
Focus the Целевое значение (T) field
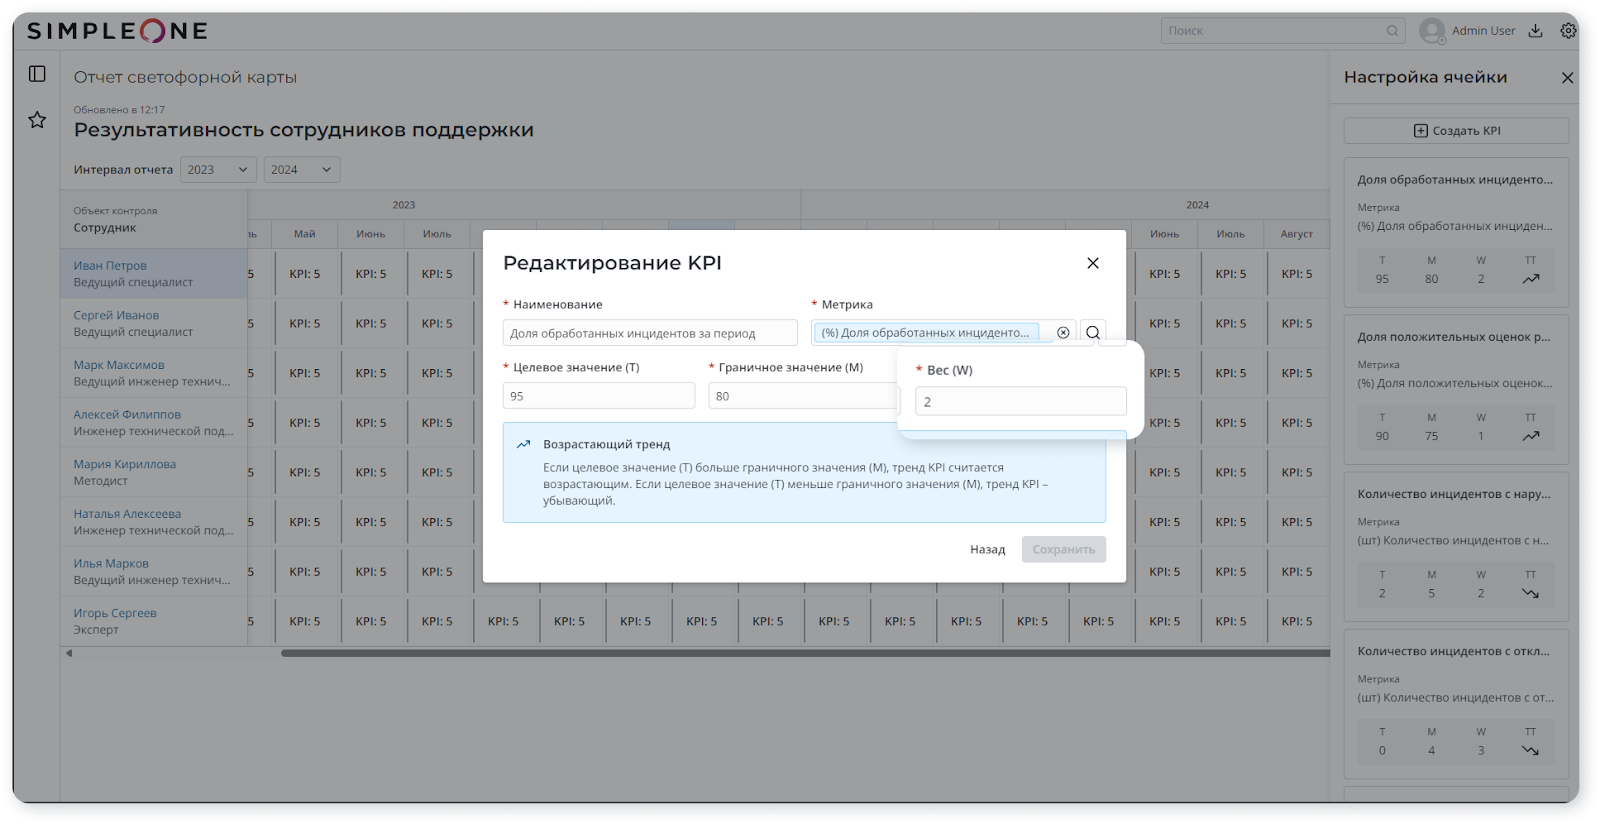point(599,396)
